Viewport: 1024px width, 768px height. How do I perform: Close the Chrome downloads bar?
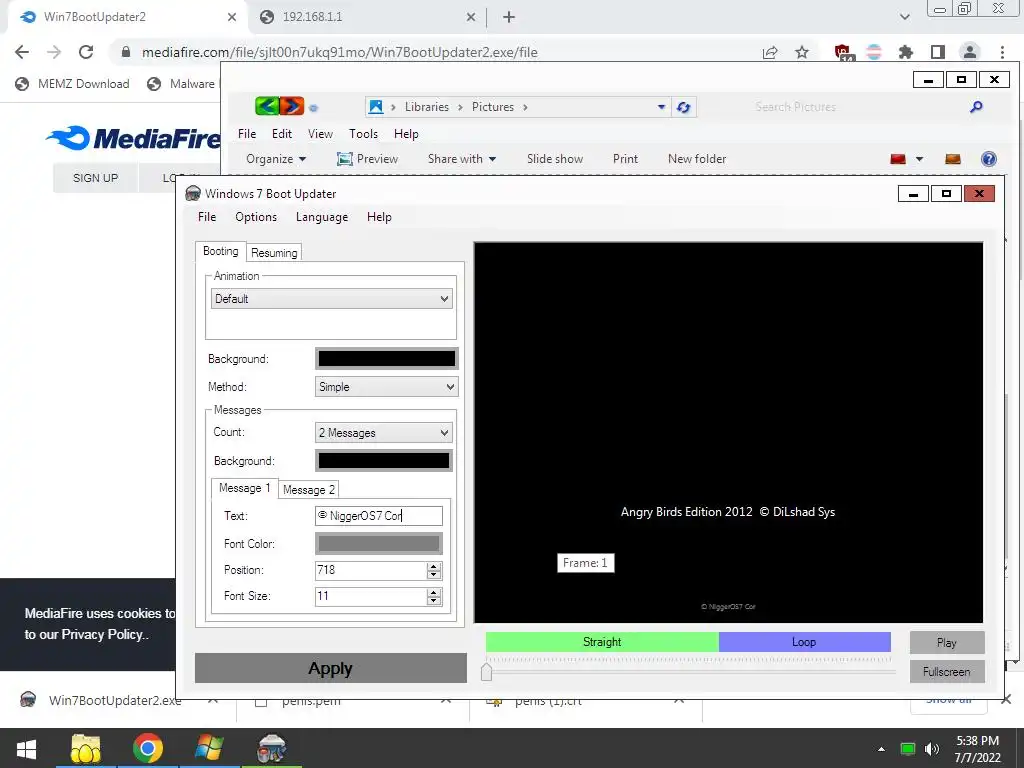point(1006,699)
